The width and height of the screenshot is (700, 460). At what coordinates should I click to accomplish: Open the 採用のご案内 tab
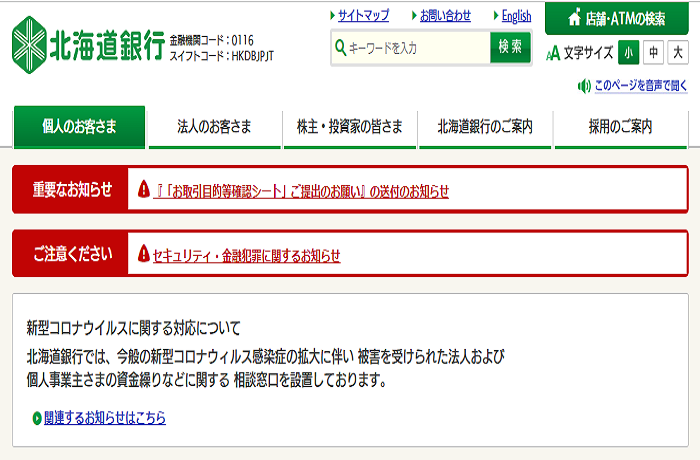(x=621, y=128)
